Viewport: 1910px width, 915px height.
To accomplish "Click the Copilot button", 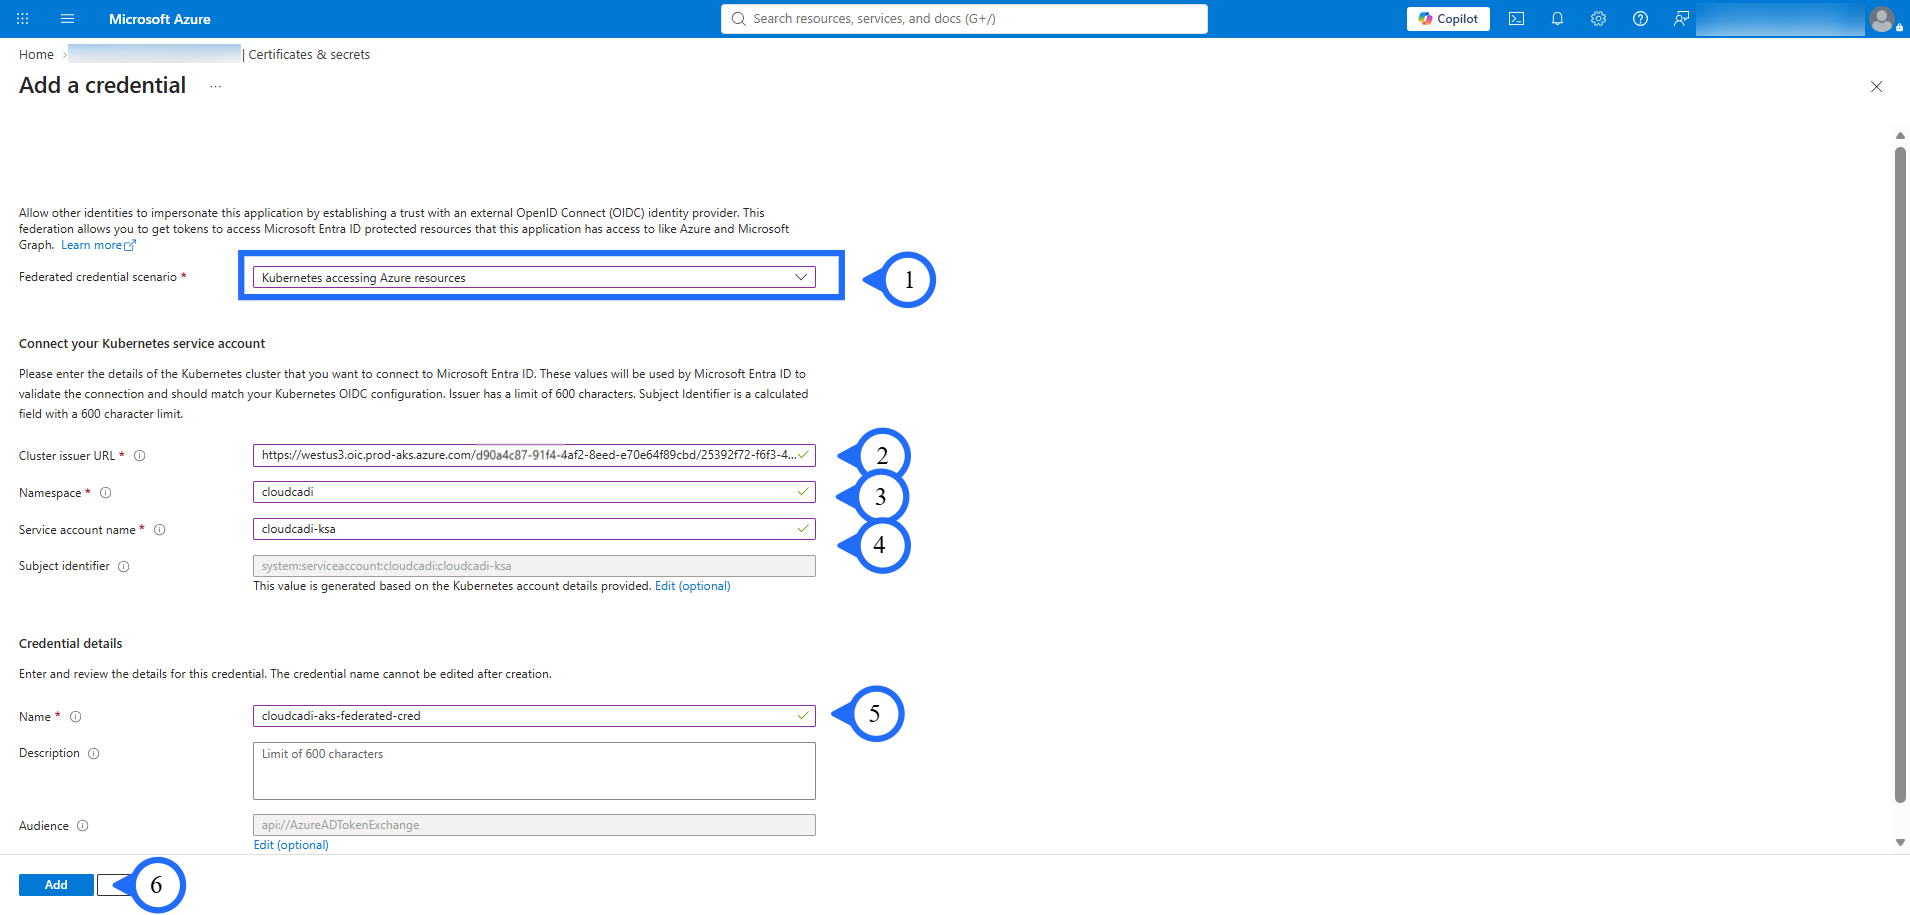I will click(1448, 19).
